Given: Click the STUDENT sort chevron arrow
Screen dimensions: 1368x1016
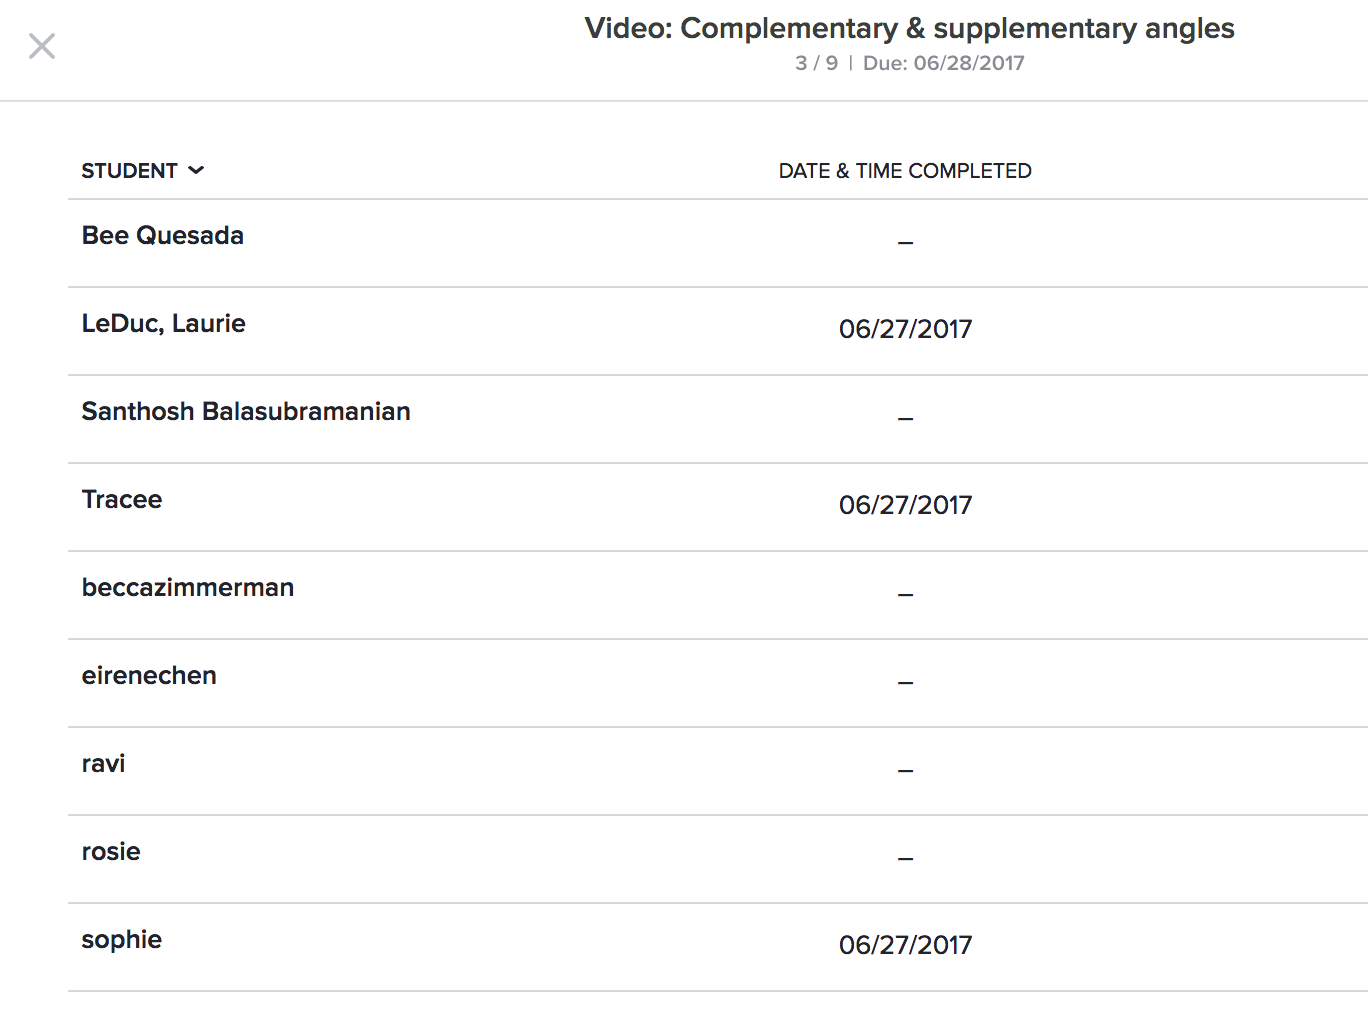Looking at the screenshot, I should click(x=196, y=171).
